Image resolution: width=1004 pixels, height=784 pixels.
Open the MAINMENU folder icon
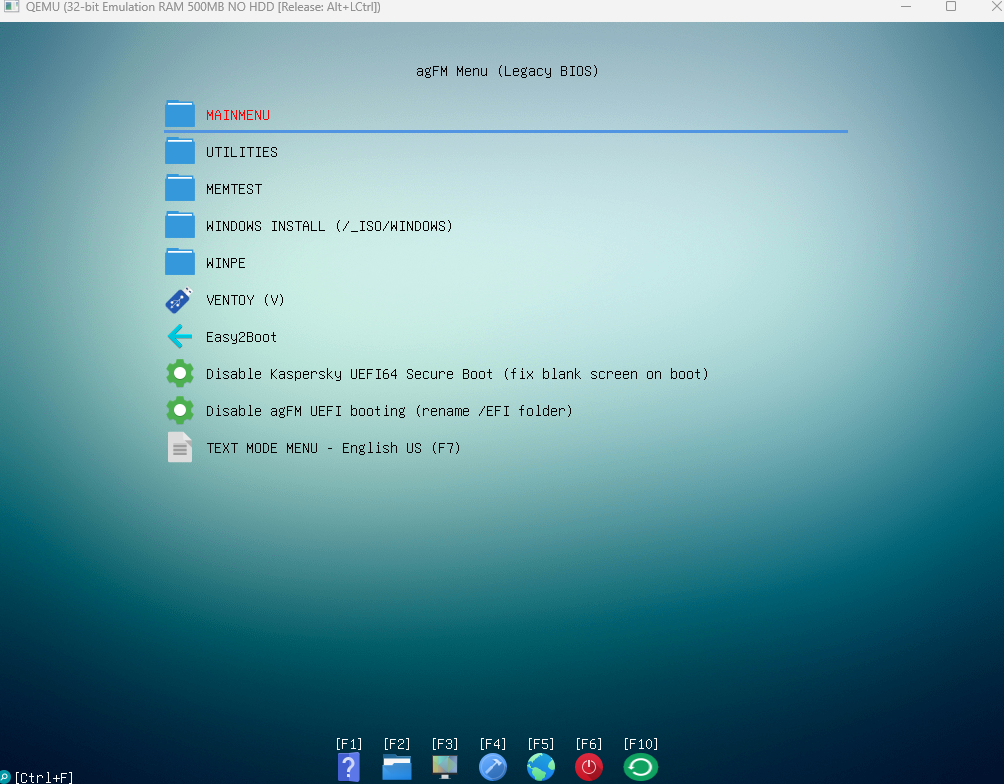[x=180, y=114]
